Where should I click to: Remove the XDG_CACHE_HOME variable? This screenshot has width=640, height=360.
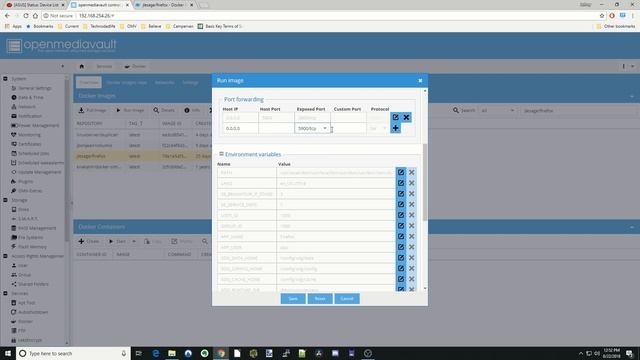[x=411, y=279]
